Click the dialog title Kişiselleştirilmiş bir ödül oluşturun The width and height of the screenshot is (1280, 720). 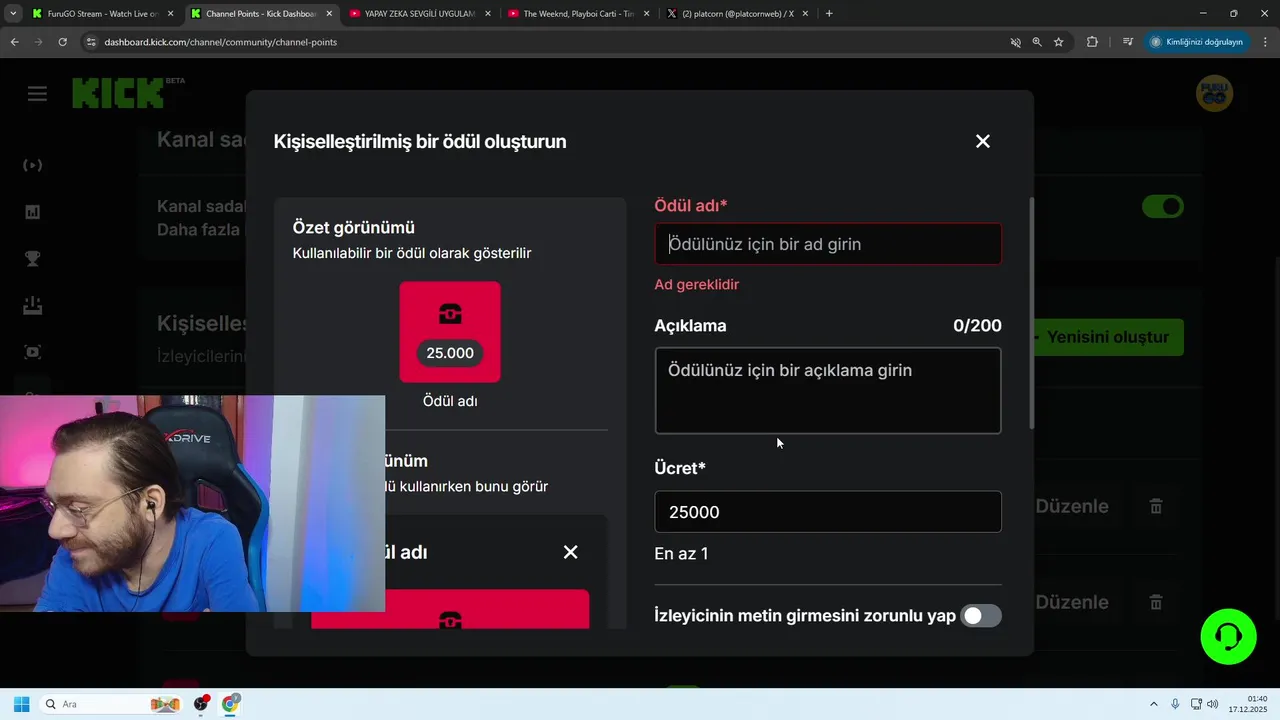point(420,141)
